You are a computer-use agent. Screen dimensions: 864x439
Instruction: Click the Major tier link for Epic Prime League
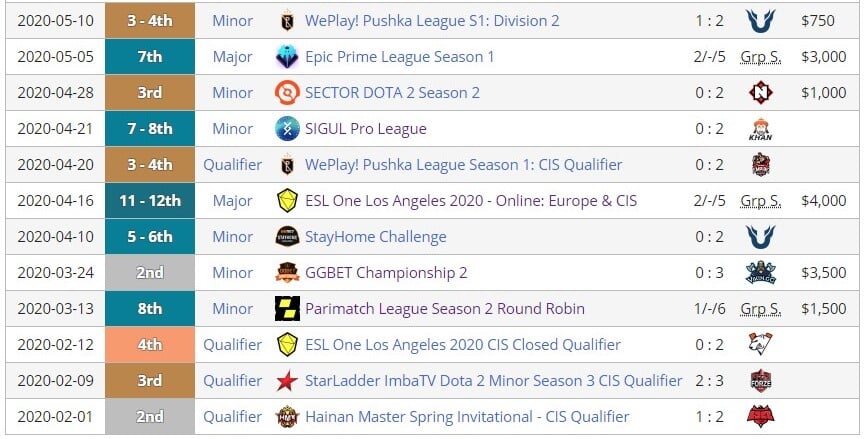click(233, 57)
